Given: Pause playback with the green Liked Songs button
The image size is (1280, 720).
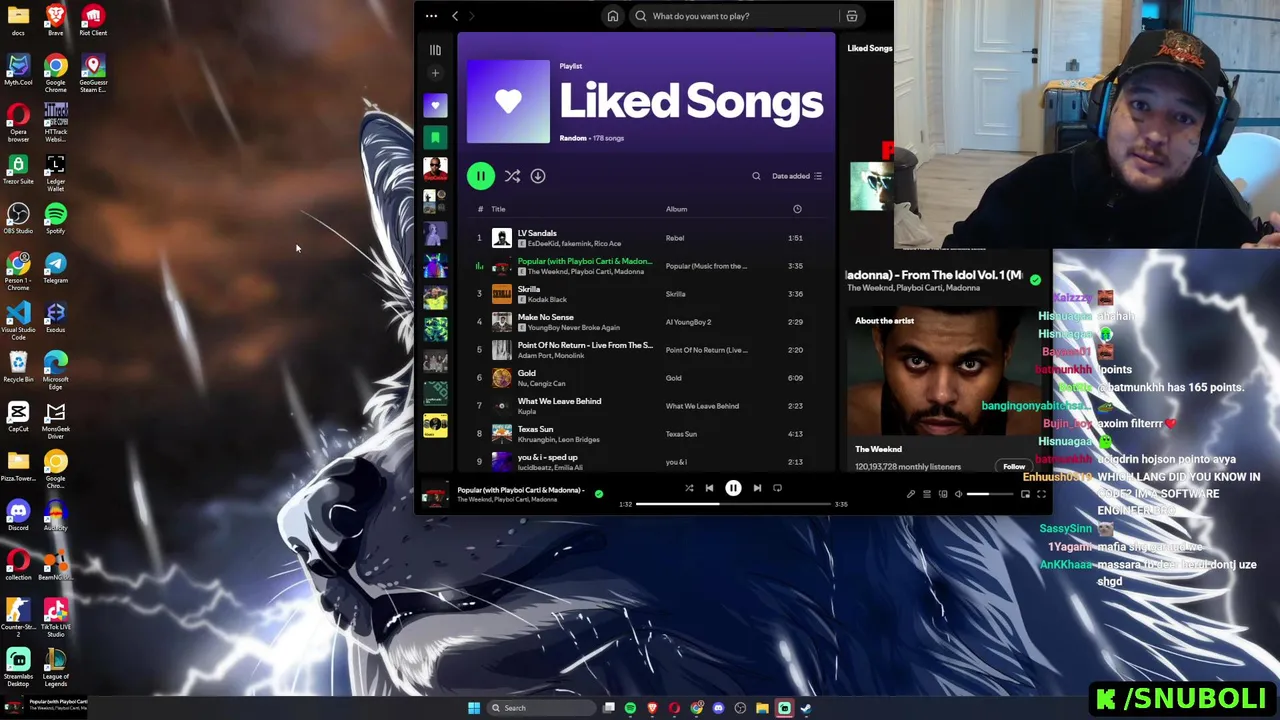Looking at the screenshot, I should tap(480, 176).
